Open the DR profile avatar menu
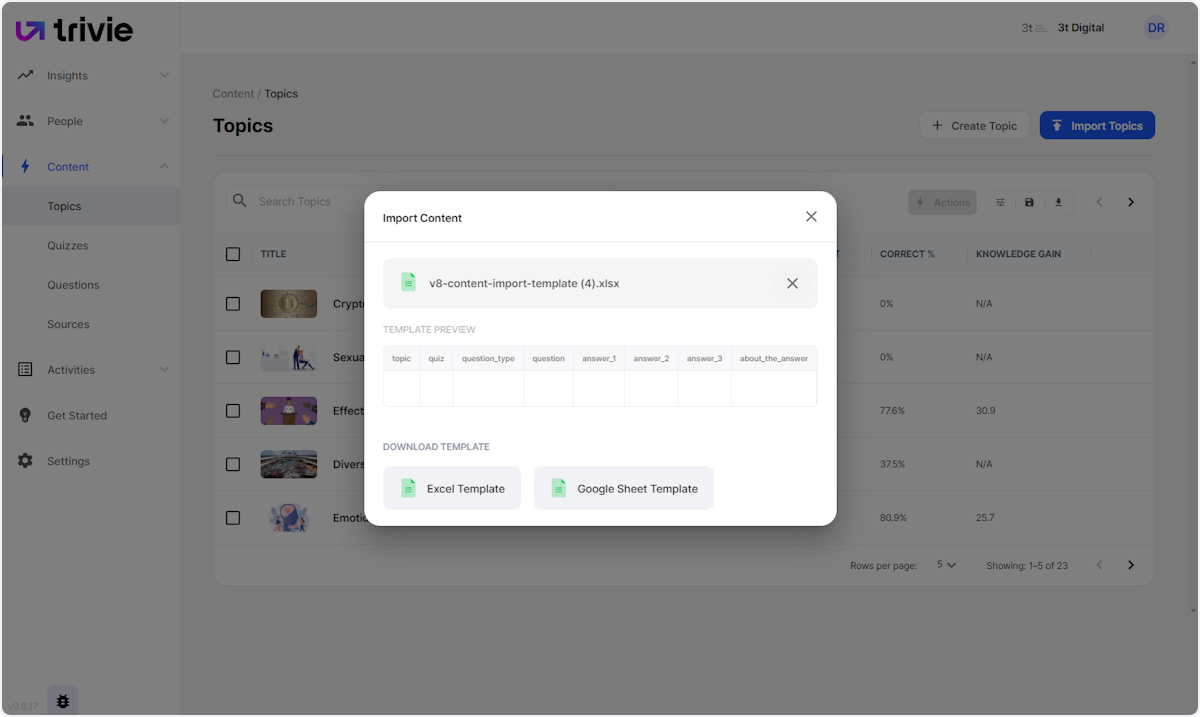This screenshot has height=717, width=1200. tap(1156, 27)
